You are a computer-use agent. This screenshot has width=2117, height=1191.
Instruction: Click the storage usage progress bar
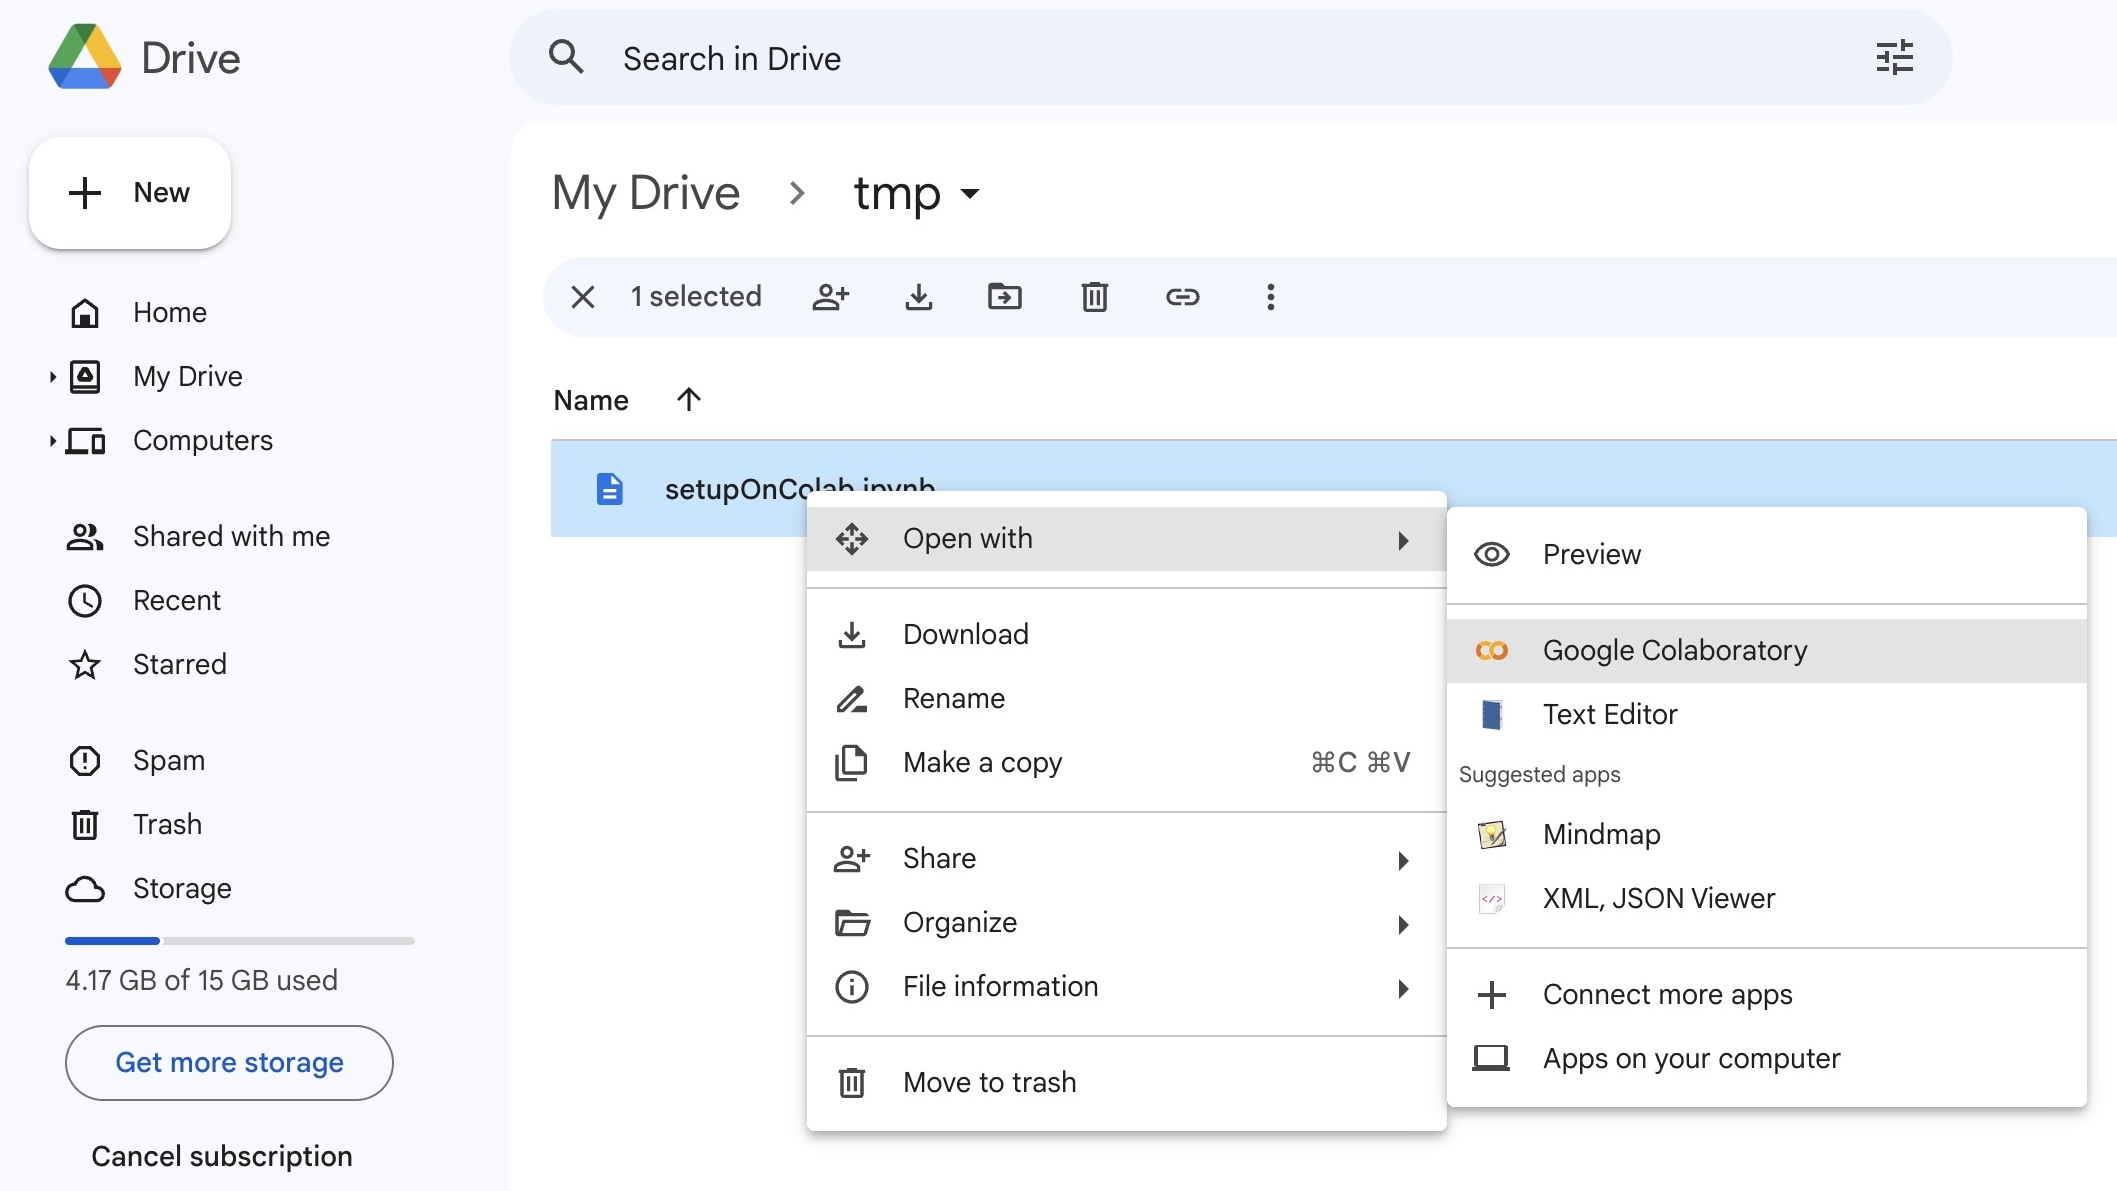click(x=239, y=941)
